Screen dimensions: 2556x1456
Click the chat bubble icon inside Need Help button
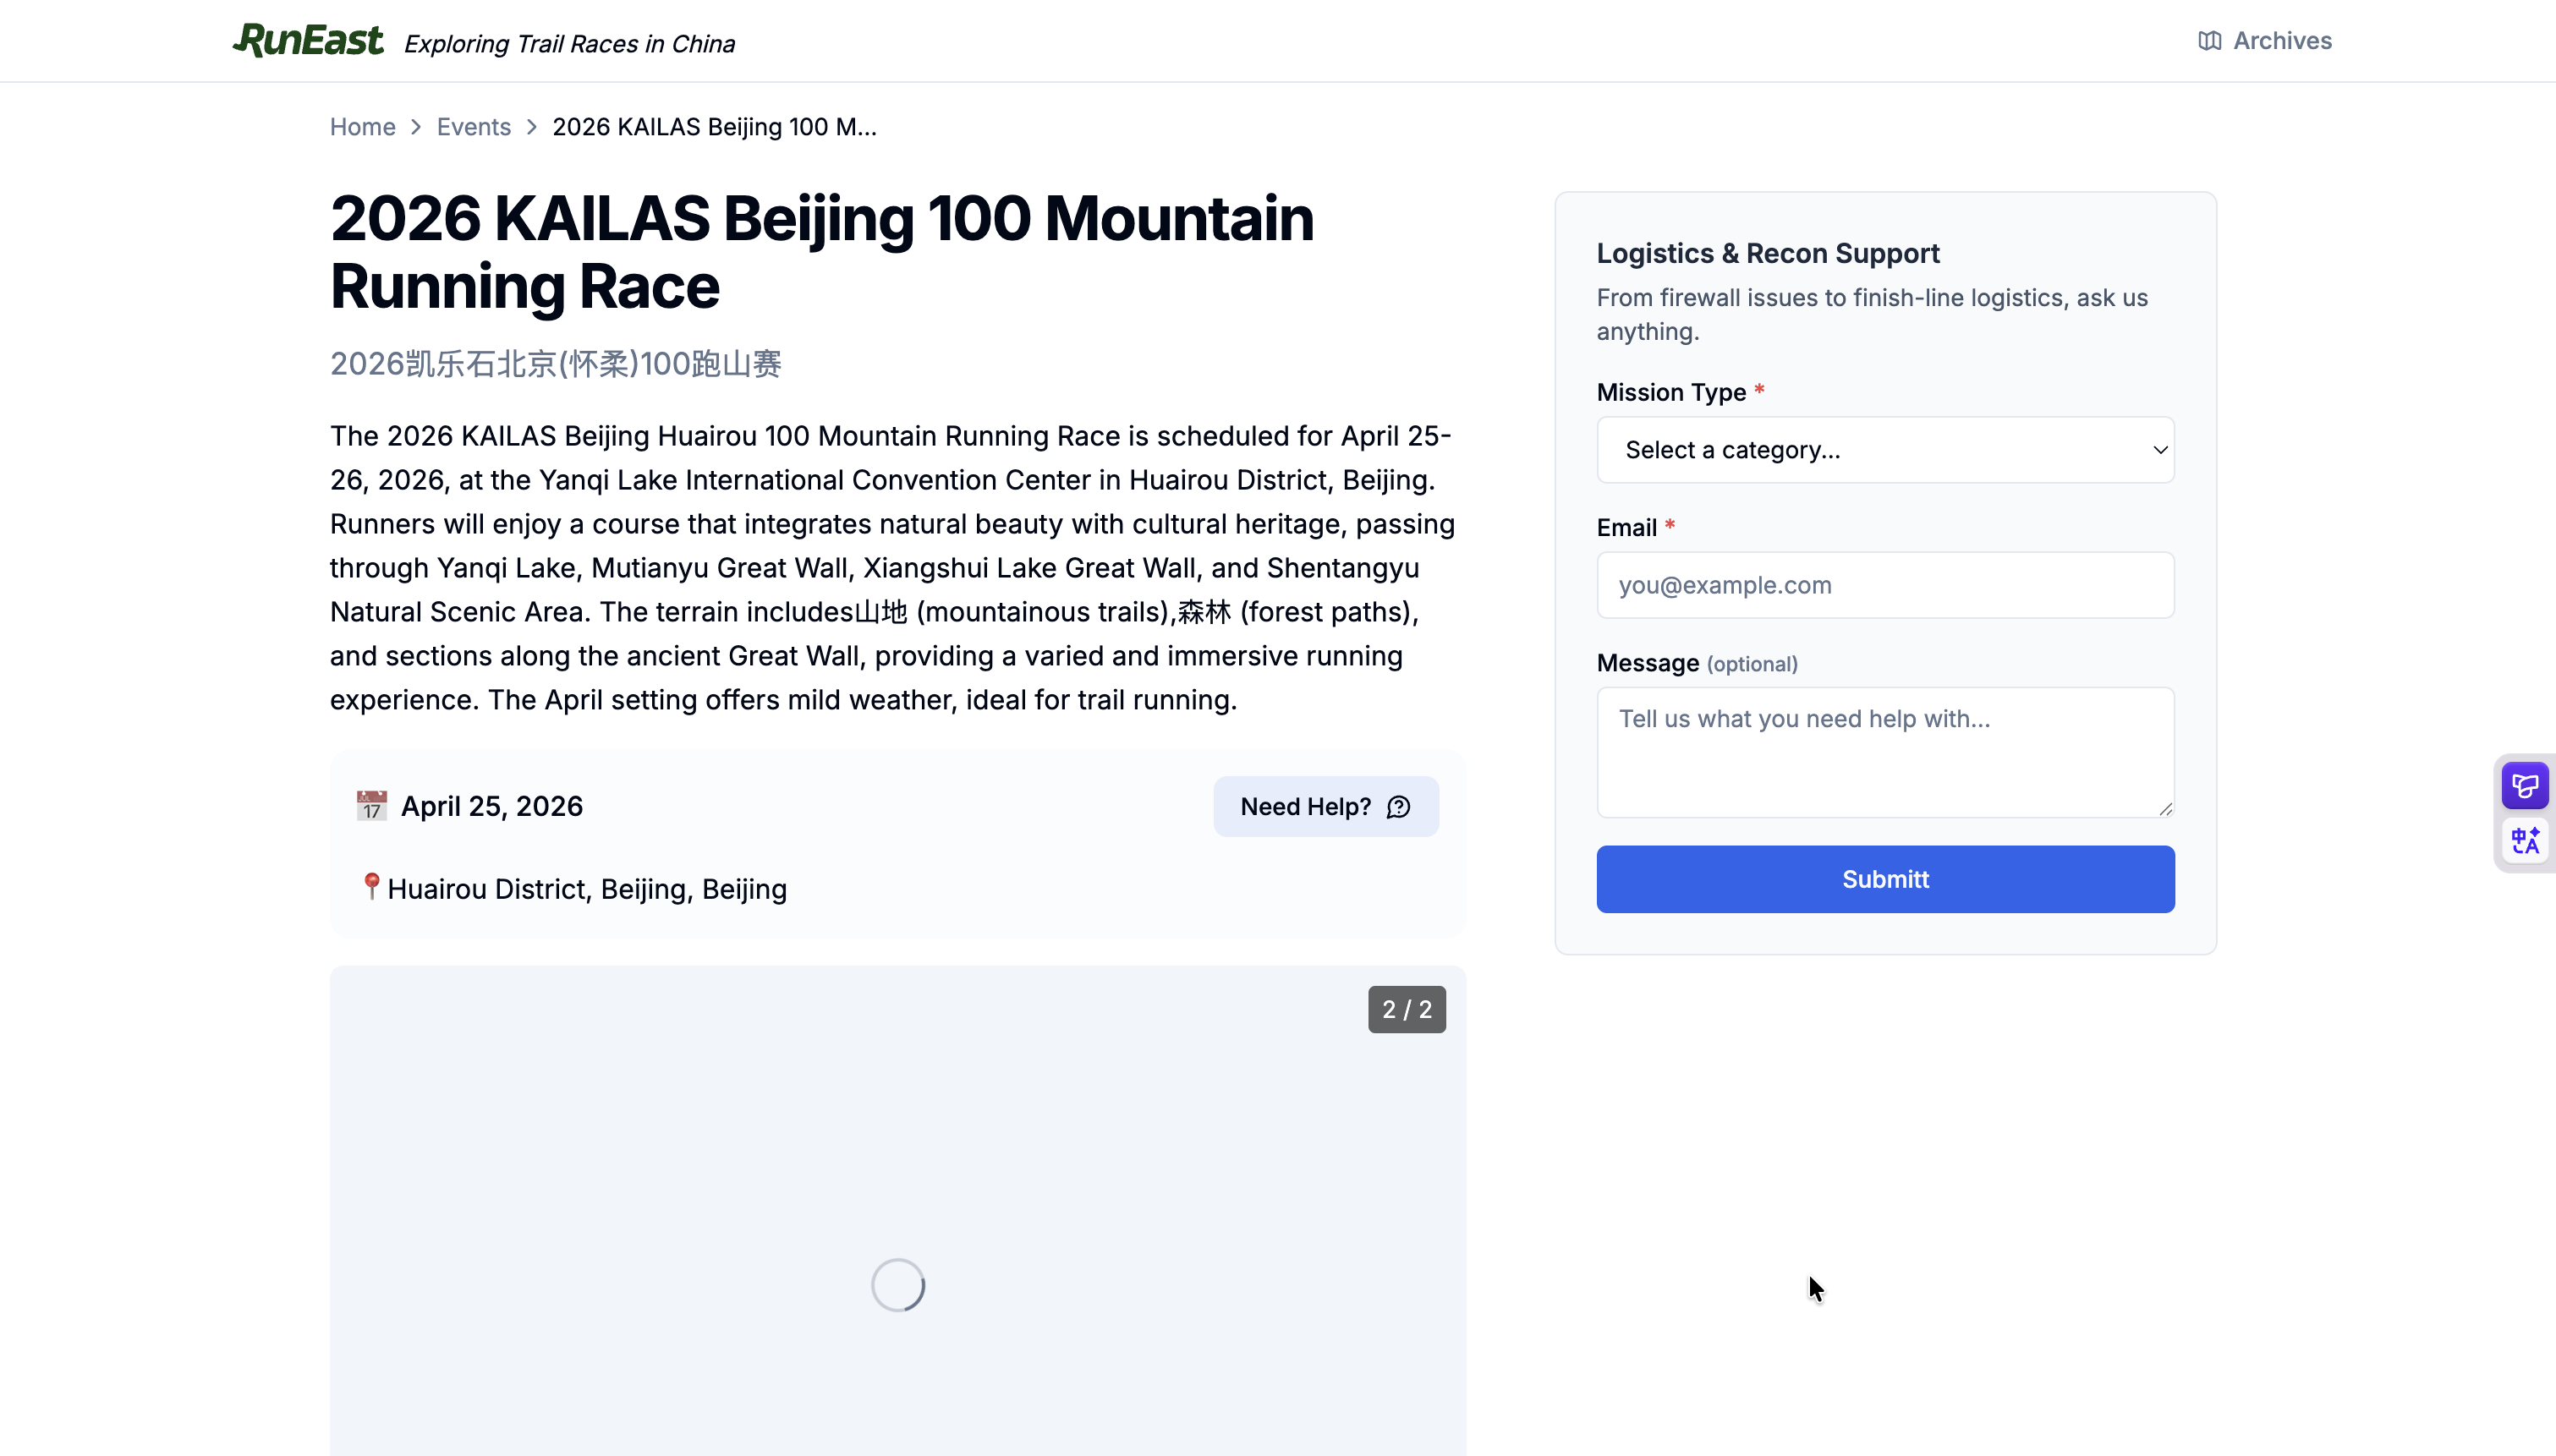pyautogui.click(x=1398, y=807)
